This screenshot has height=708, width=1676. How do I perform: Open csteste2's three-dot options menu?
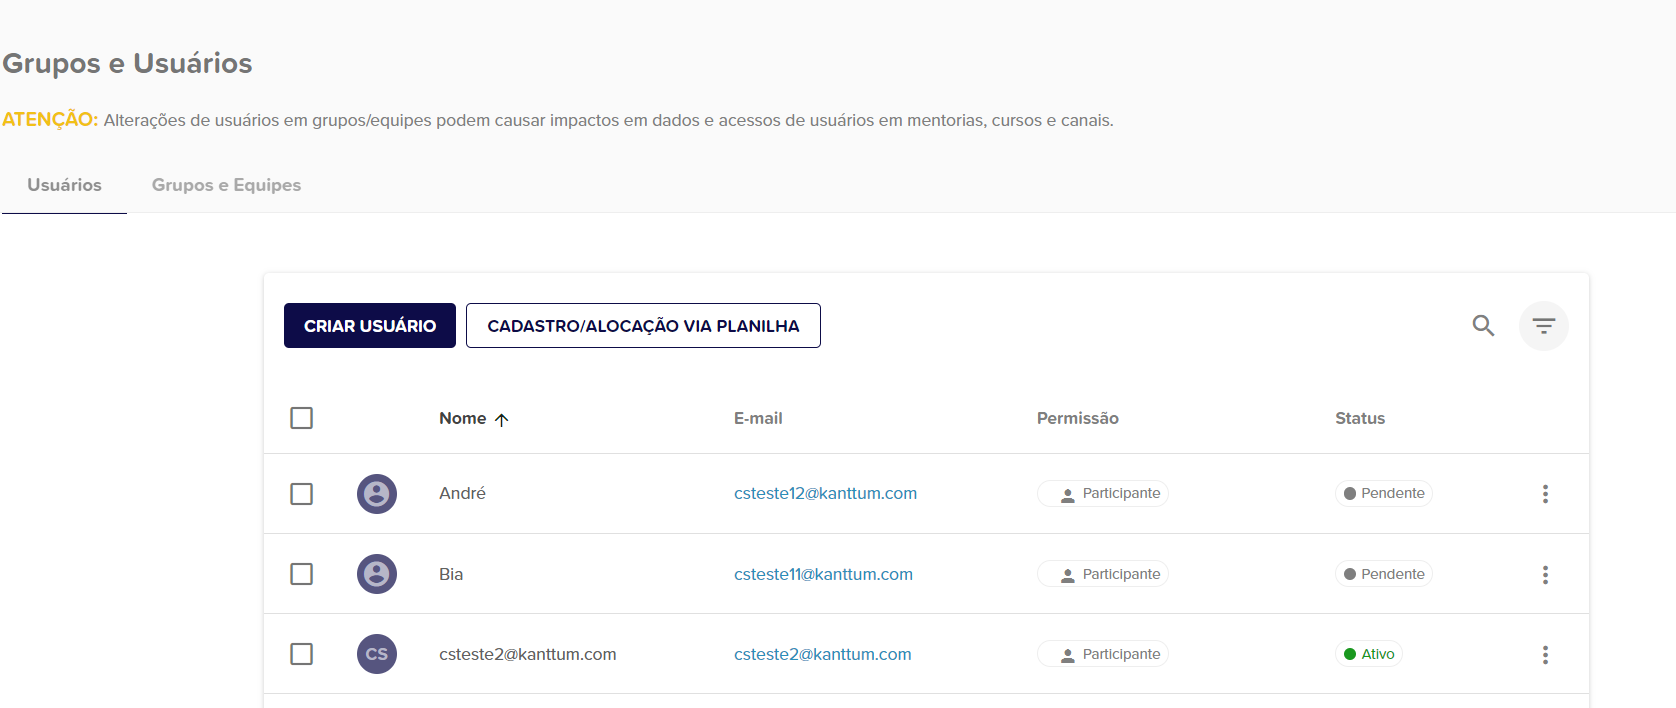point(1545,654)
